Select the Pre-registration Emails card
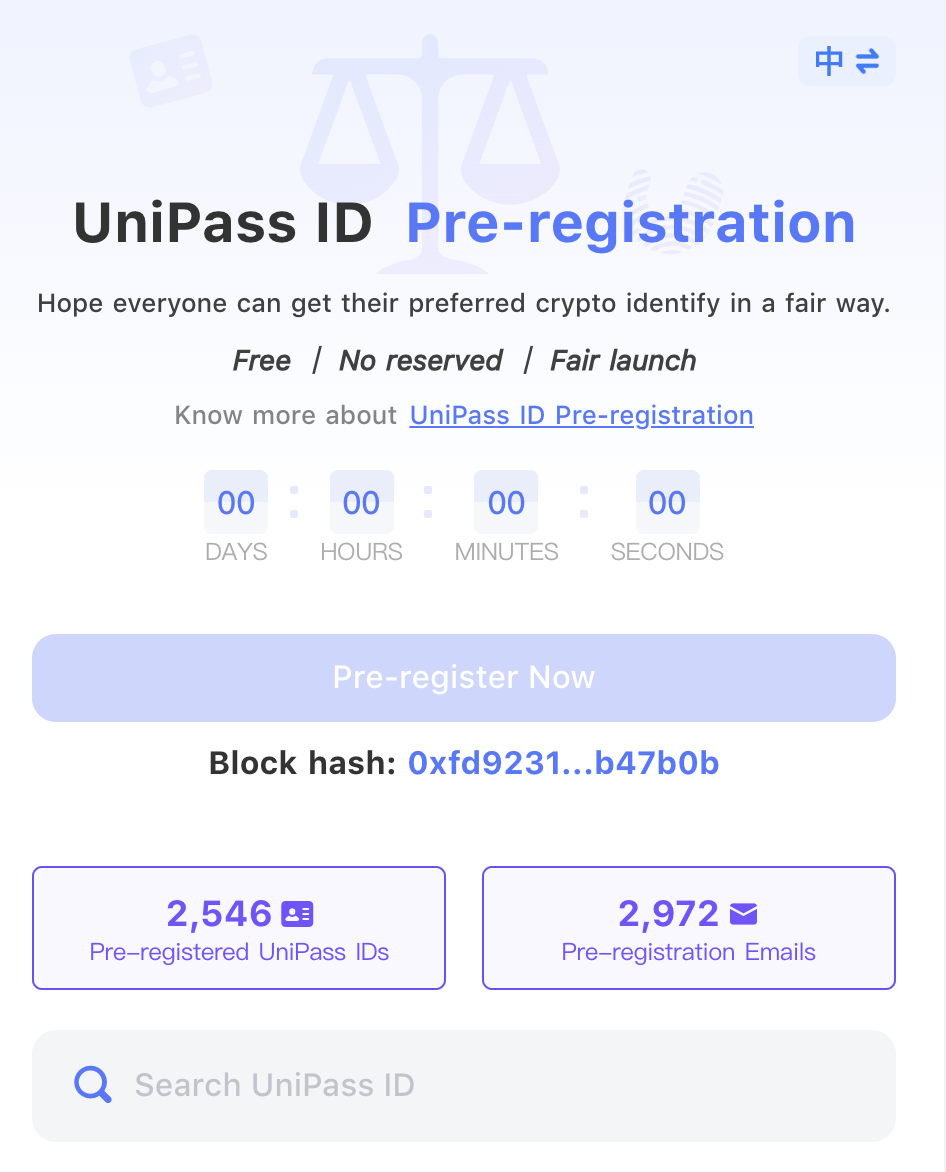This screenshot has height=1172, width=946. 689,928
